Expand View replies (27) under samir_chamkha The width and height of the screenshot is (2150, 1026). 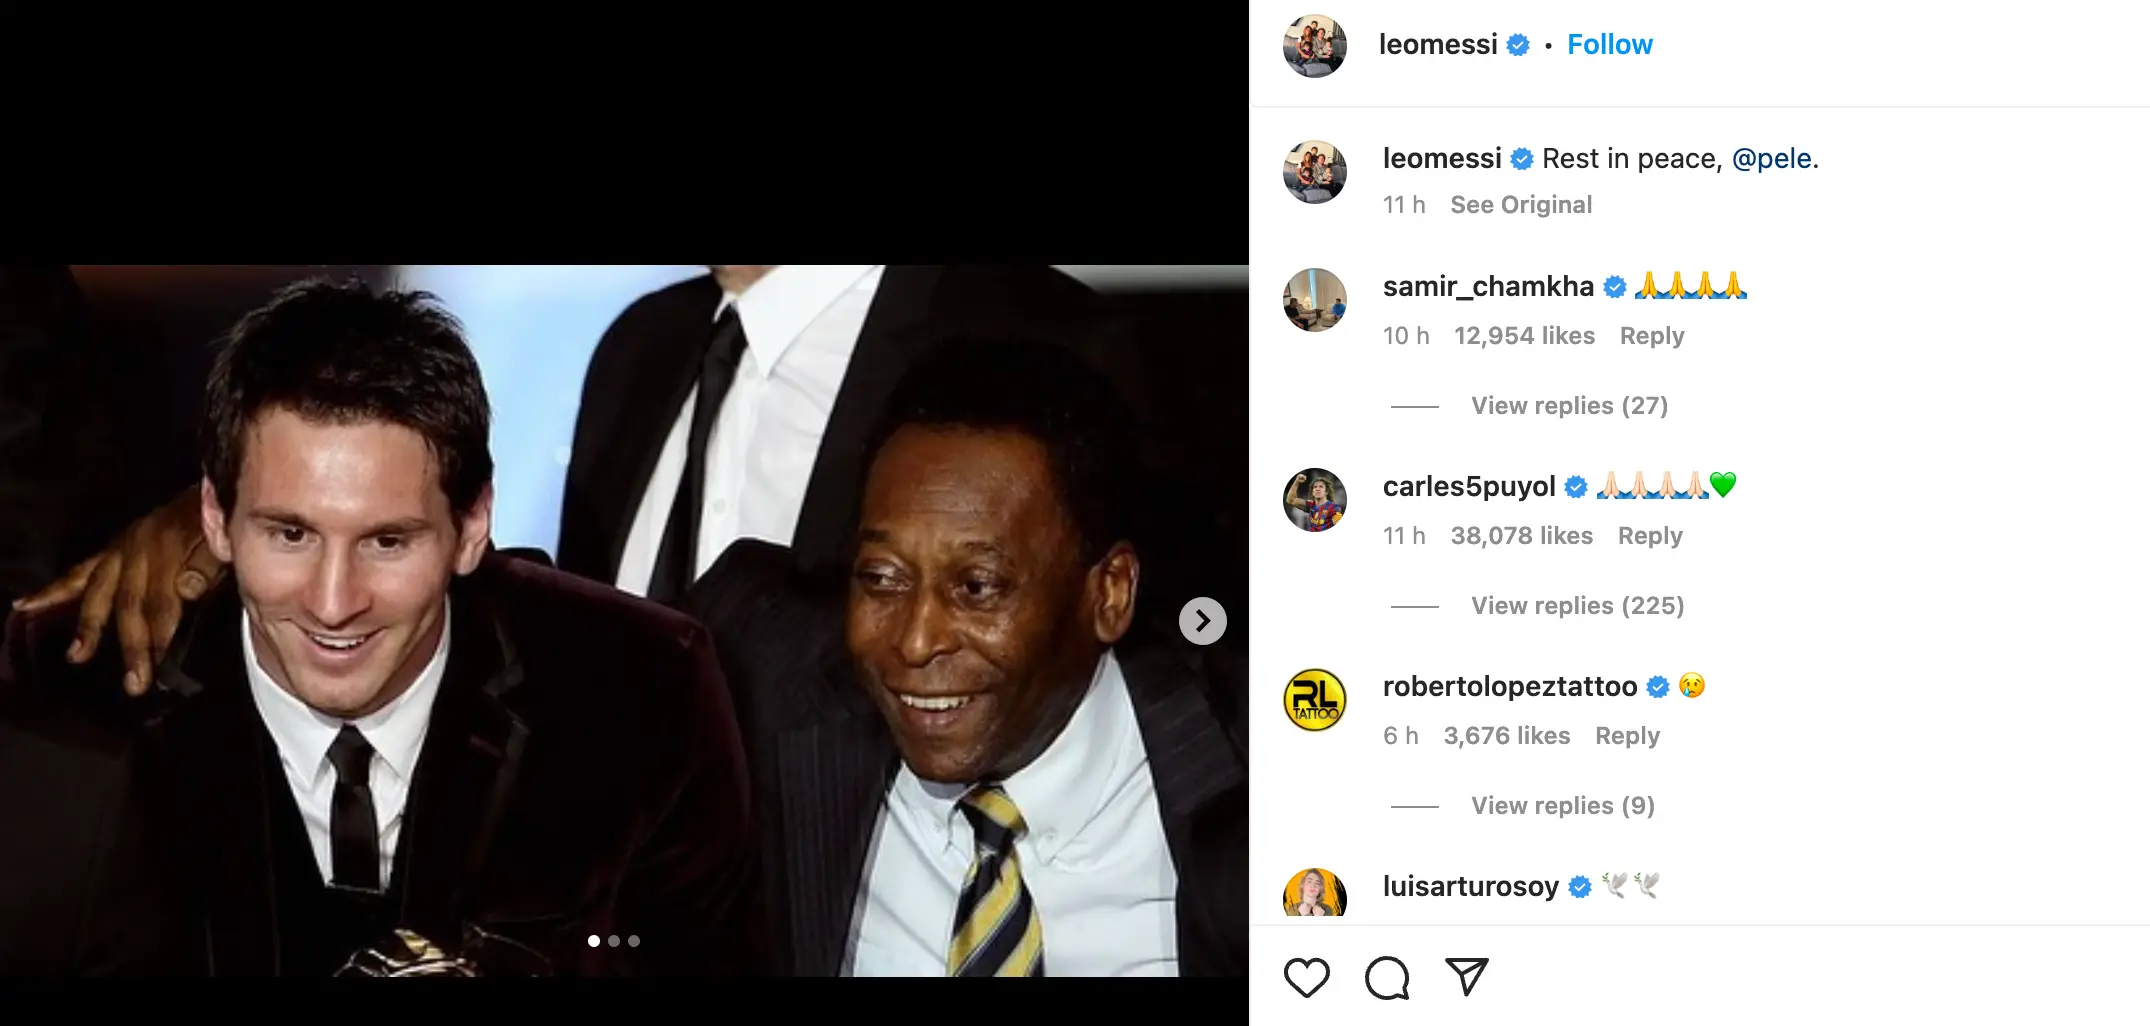tap(1569, 406)
